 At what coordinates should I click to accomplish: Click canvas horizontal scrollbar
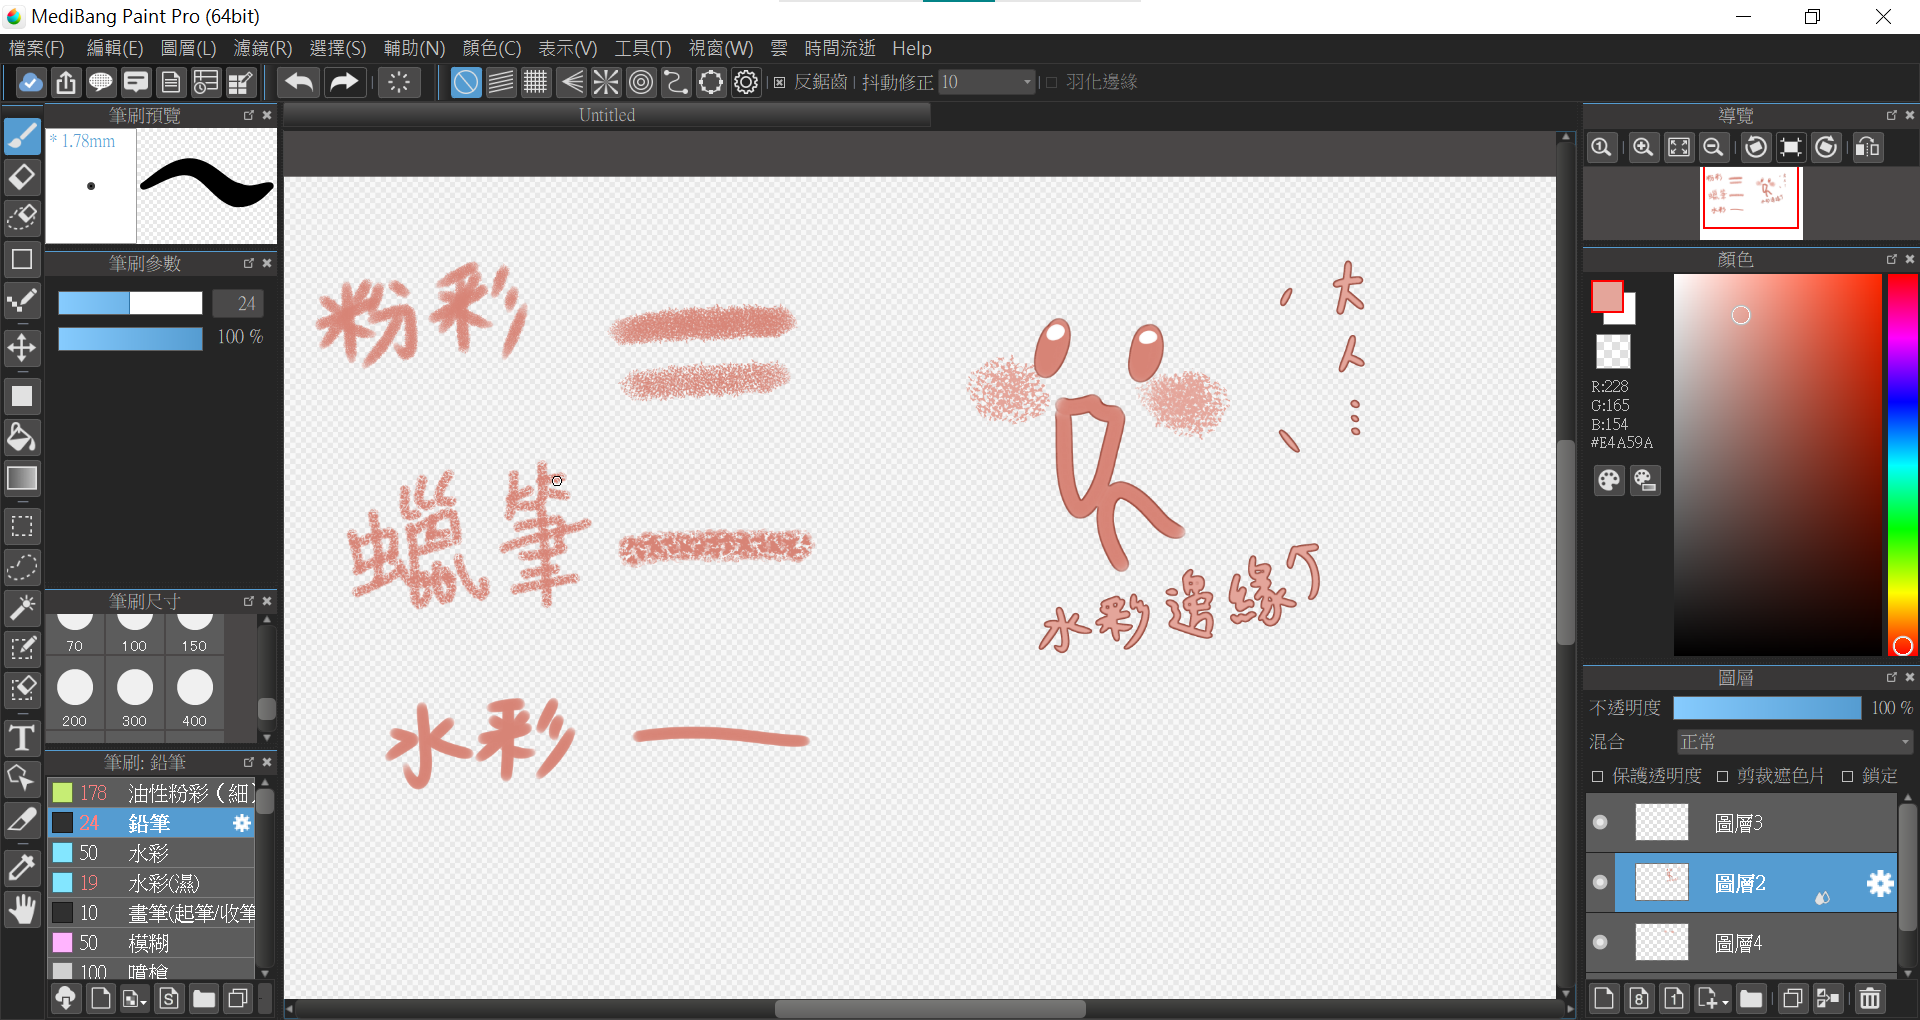click(x=930, y=1009)
